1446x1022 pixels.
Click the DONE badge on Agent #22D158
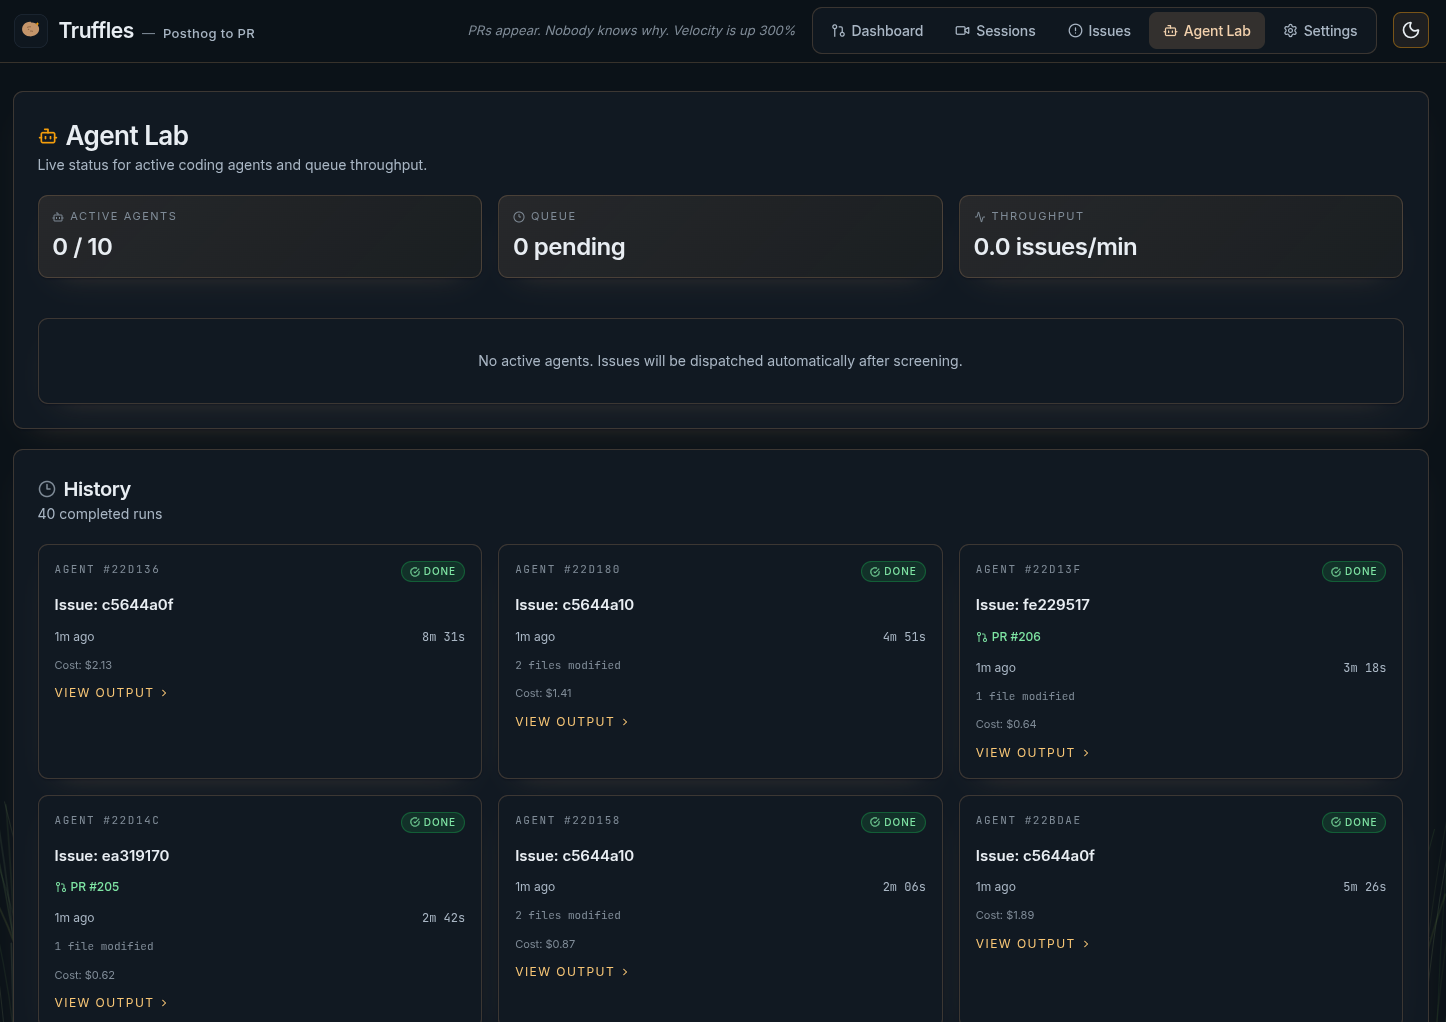893,822
